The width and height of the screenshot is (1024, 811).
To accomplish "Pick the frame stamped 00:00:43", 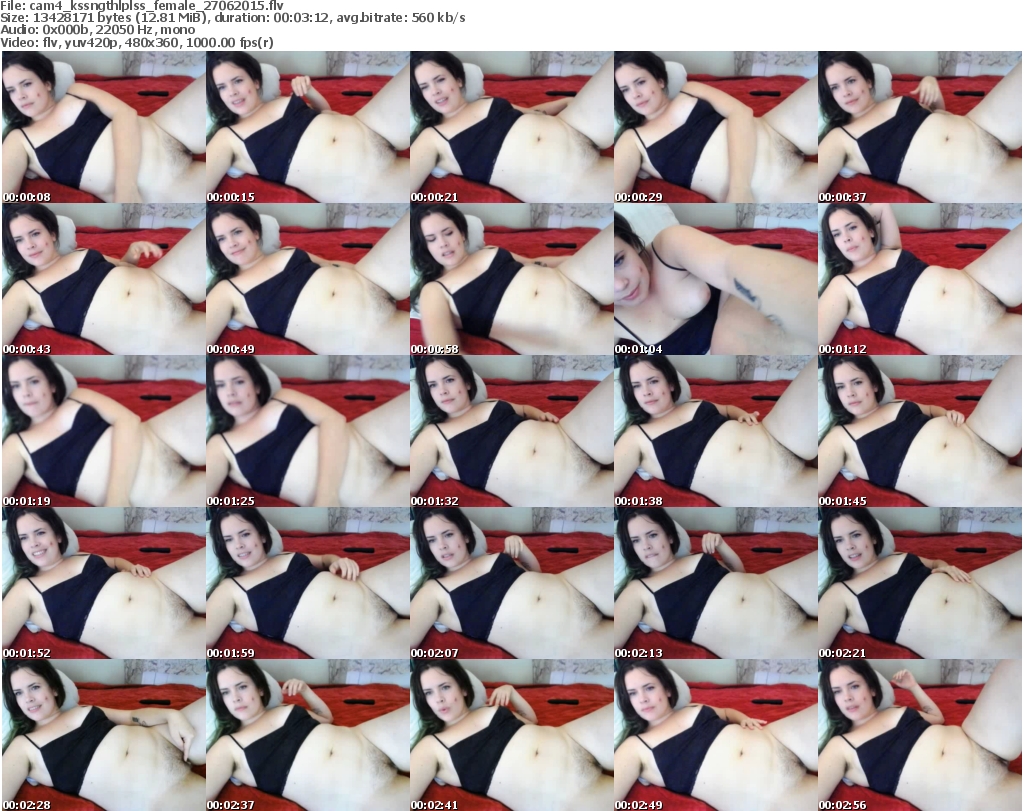I will coord(104,279).
